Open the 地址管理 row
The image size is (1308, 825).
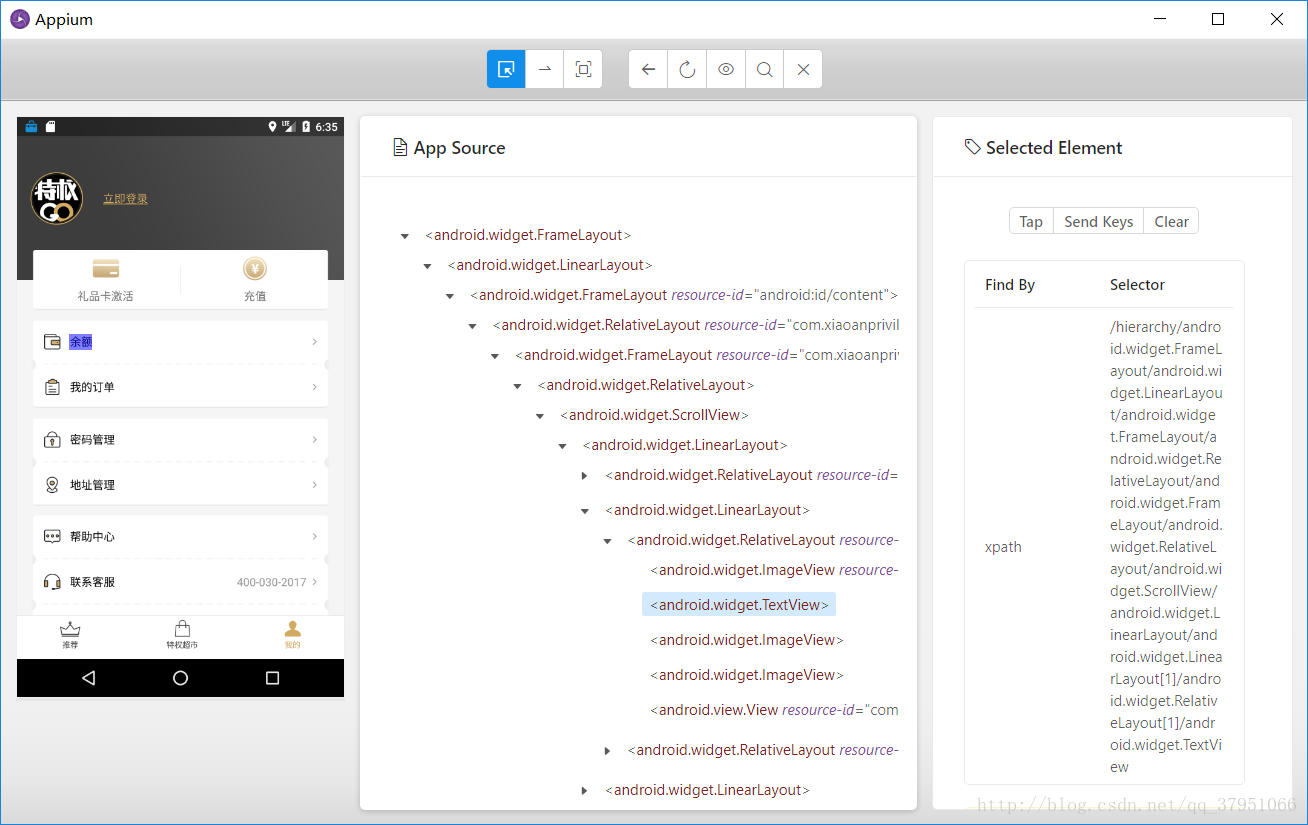[180, 485]
